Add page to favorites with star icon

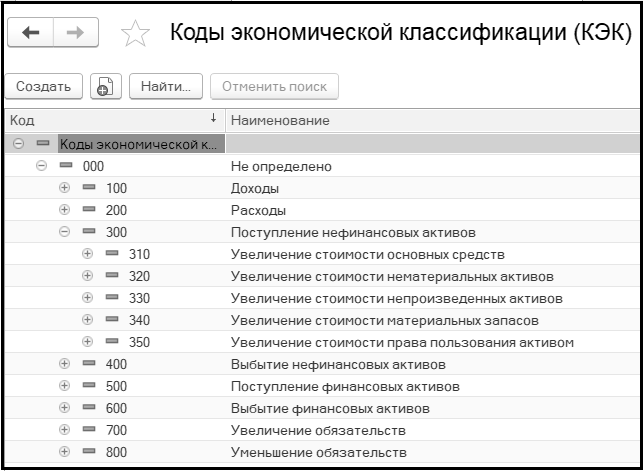tap(134, 35)
